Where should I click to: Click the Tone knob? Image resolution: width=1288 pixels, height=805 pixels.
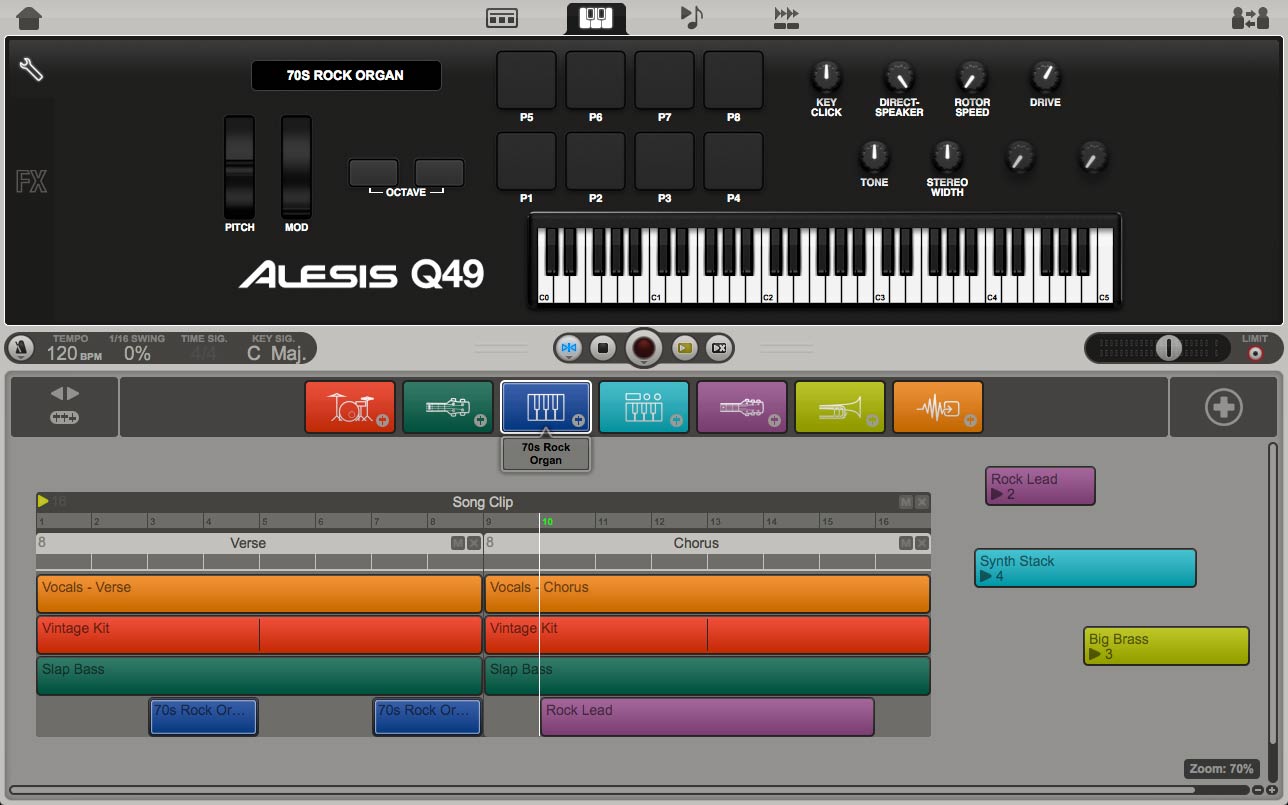pos(874,156)
